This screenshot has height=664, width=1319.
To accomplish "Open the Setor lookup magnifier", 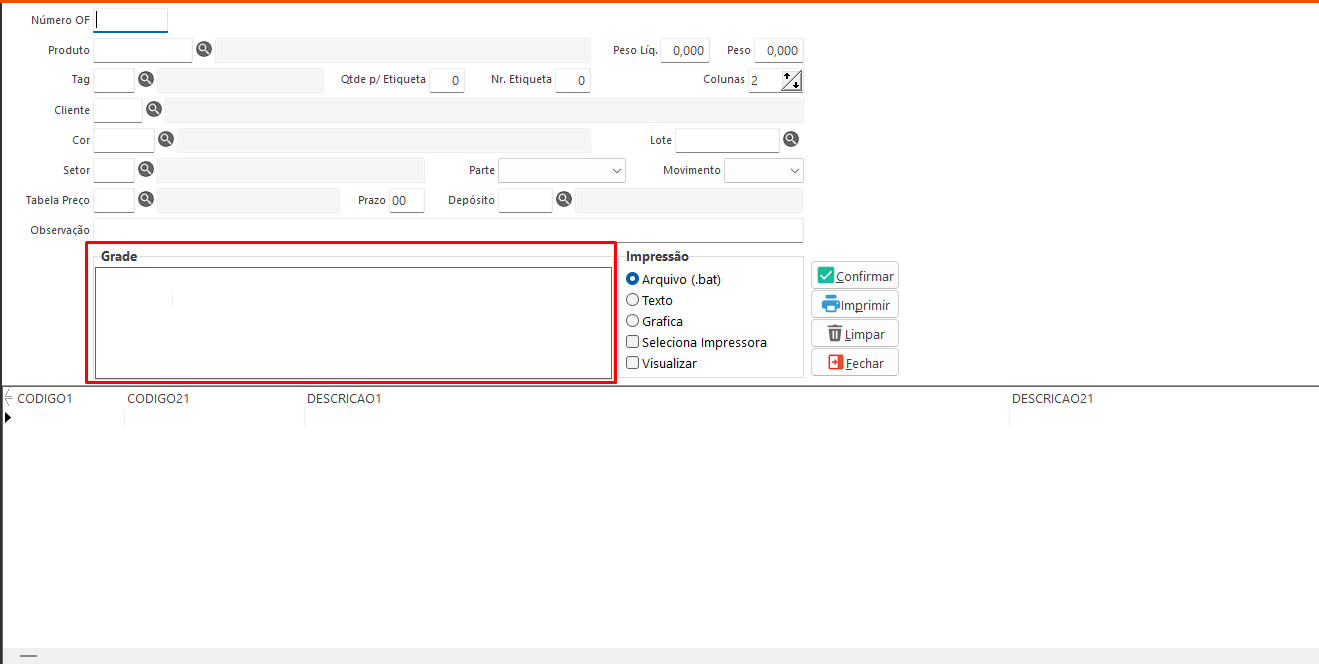I will pos(146,169).
